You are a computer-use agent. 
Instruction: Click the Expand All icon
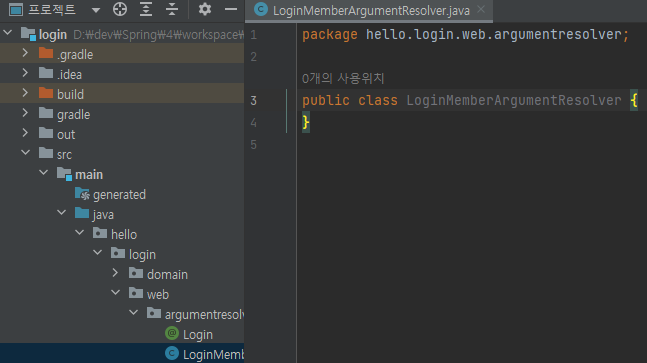pos(146,9)
